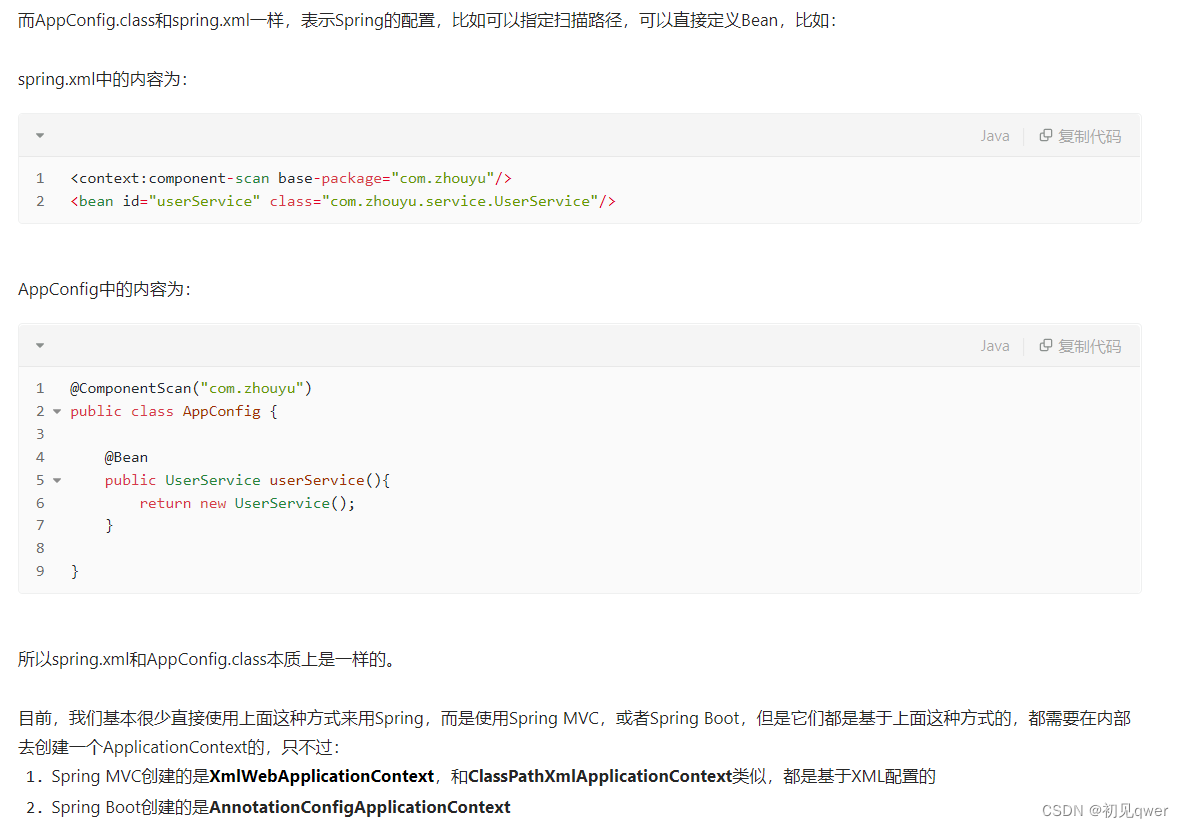This screenshot has height=828, width=1184.
Task: Fold the userService() method line arrow
Action: pyautogui.click(x=57, y=480)
